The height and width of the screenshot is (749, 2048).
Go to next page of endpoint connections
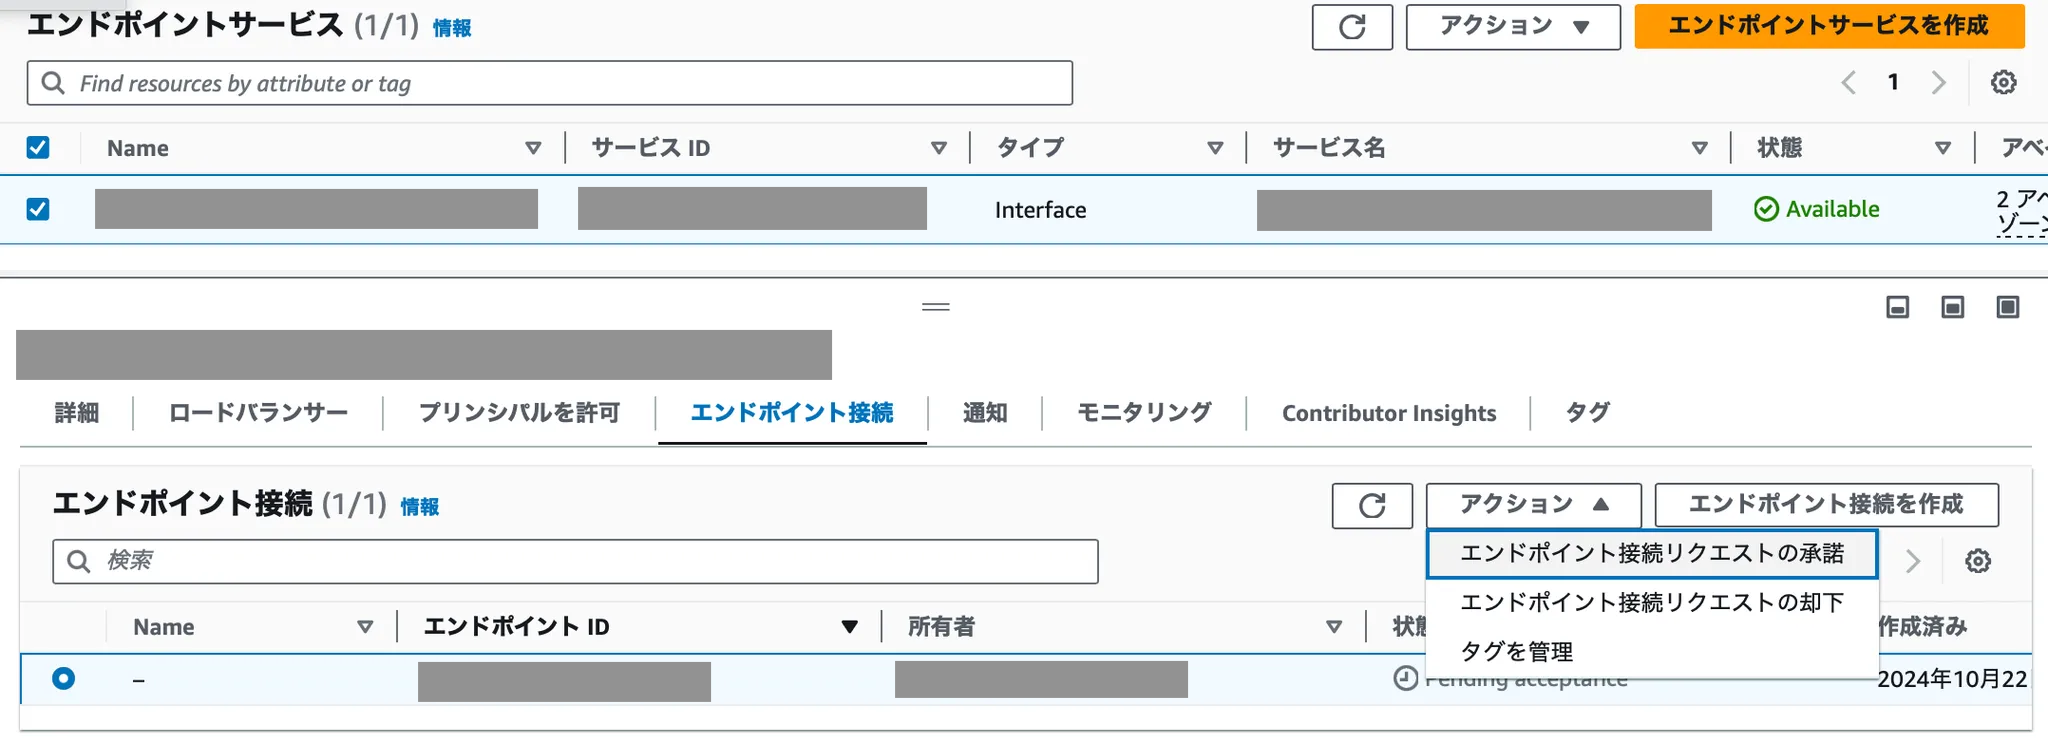[1913, 561]
